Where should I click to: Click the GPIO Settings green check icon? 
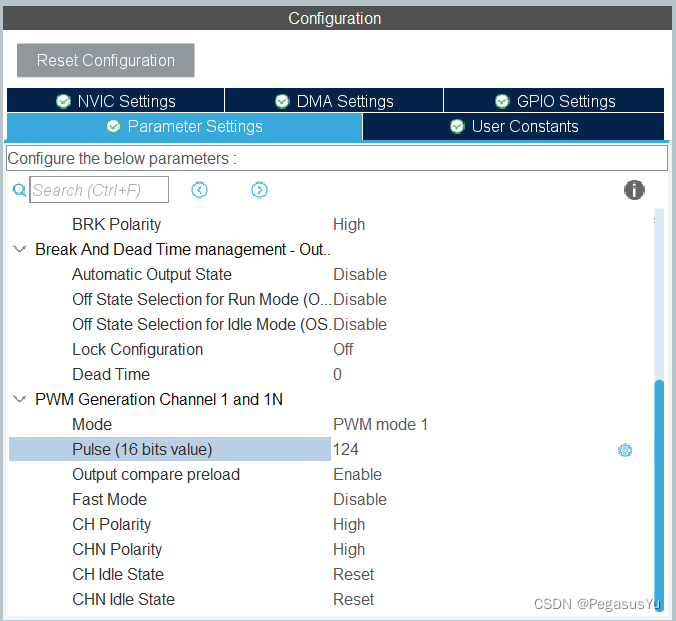(x=503, y=101)
